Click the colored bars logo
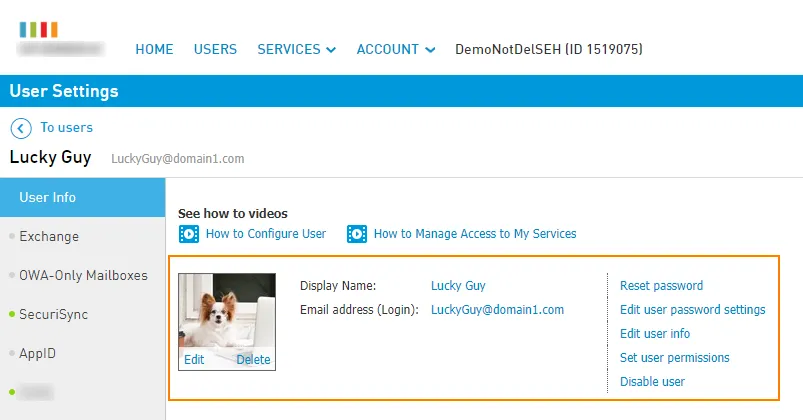Image resolution: width=803 pixels, height=420 pixels. click(x=38, y=30)
